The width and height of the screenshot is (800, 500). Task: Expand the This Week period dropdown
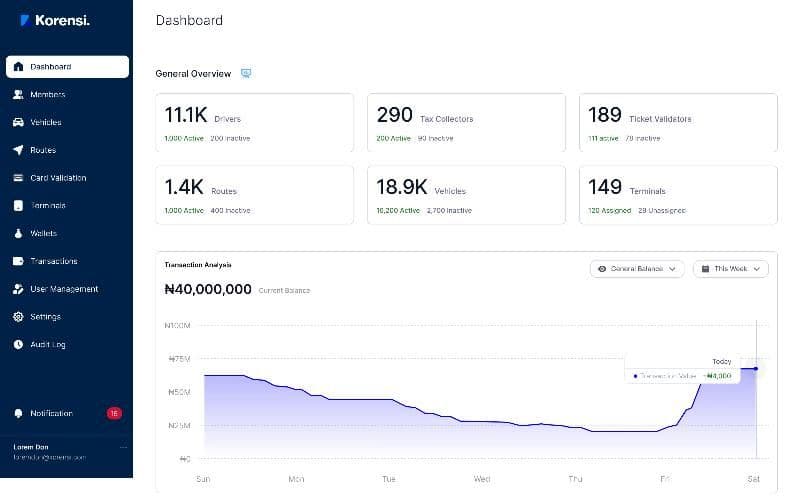click(731, 269)
